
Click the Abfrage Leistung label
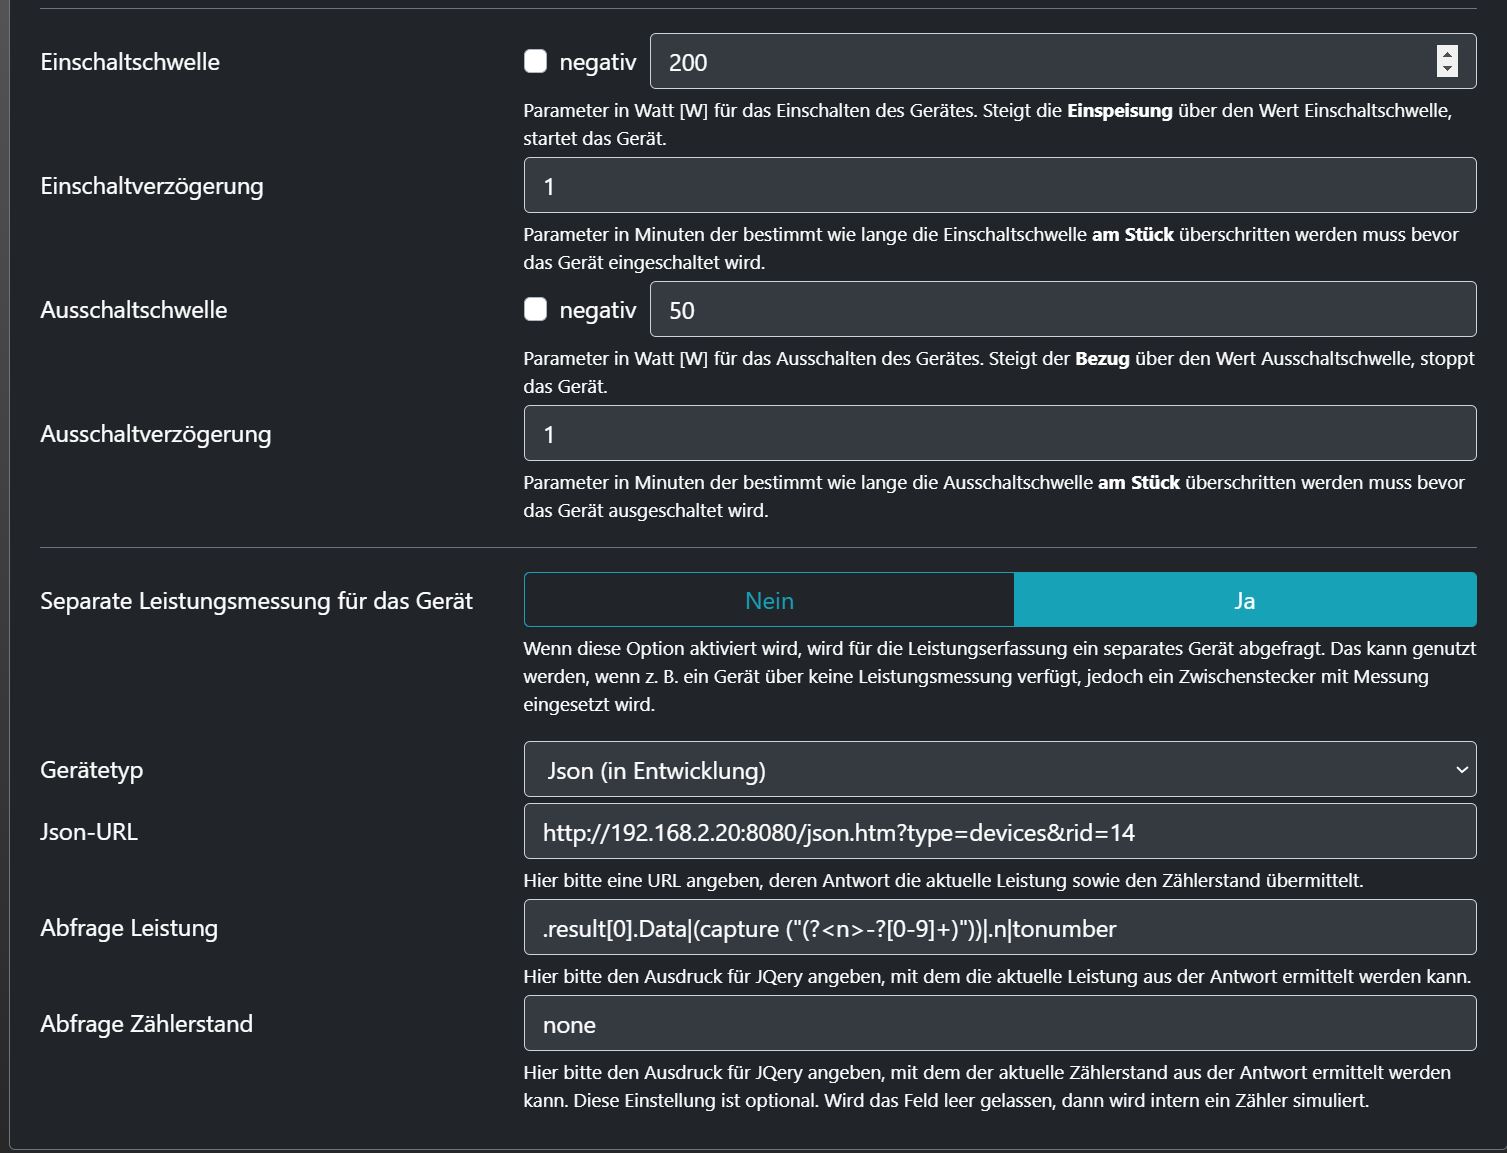tap(129, 928)
